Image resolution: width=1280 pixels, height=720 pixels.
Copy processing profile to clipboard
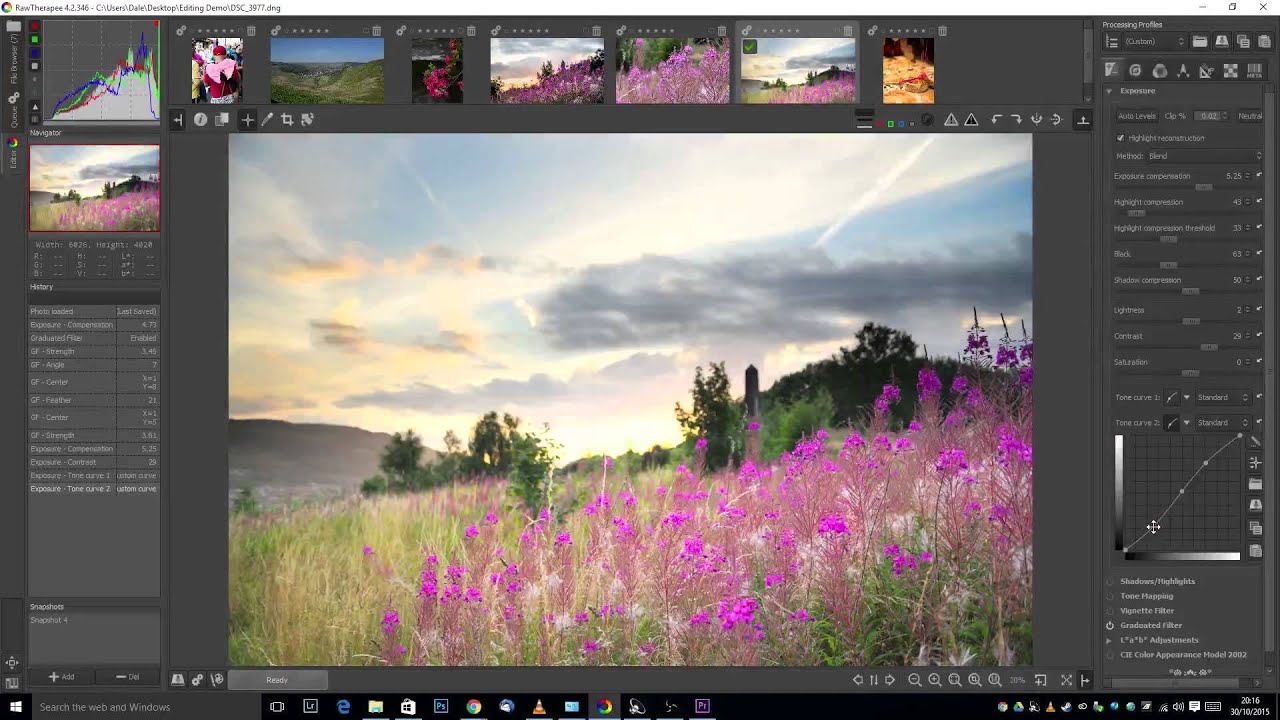point(1244,41)
